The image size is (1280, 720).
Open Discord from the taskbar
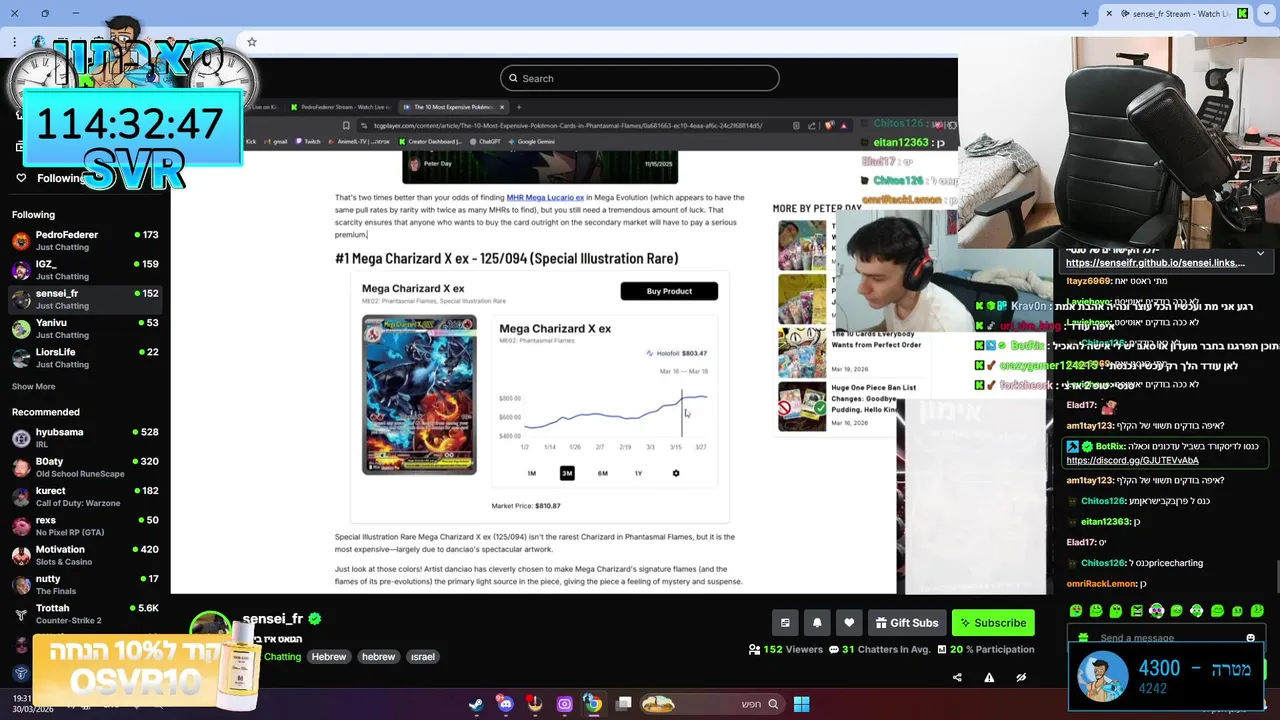point(505,704)
